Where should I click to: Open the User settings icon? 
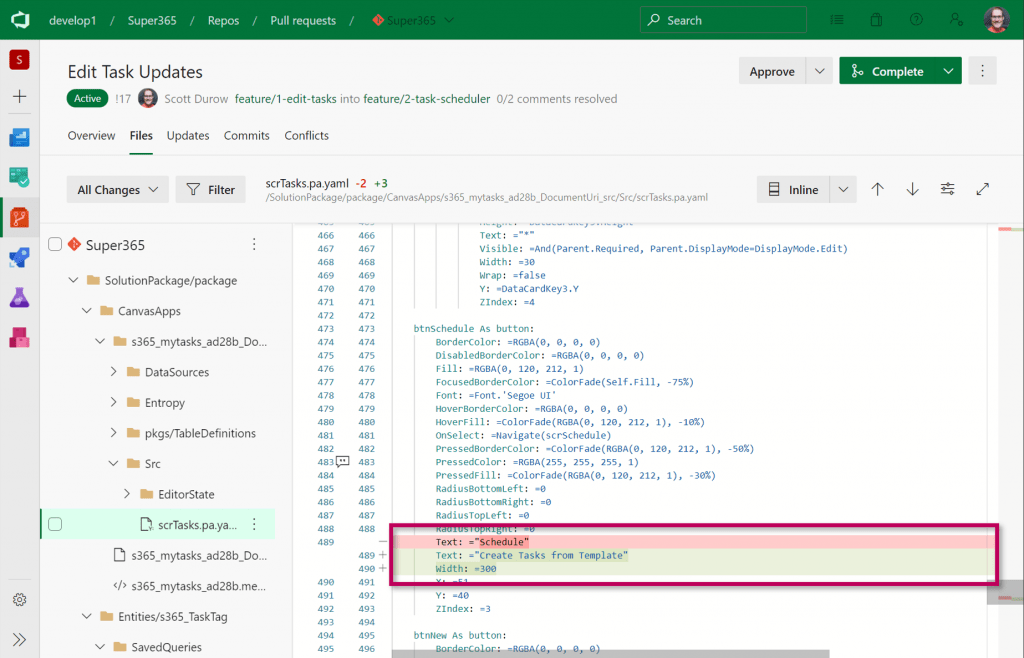tap(956, 20)
